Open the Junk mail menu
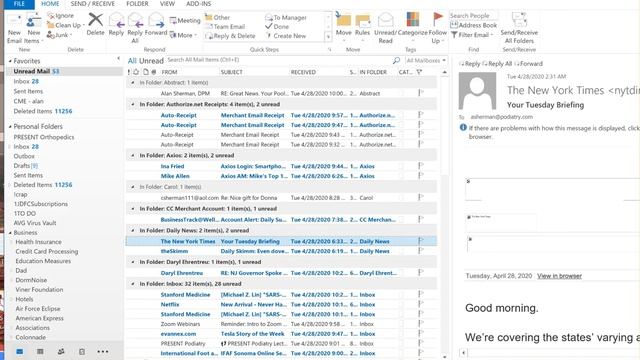Viewport: 640px width, 360px height. tap(60, 35)
